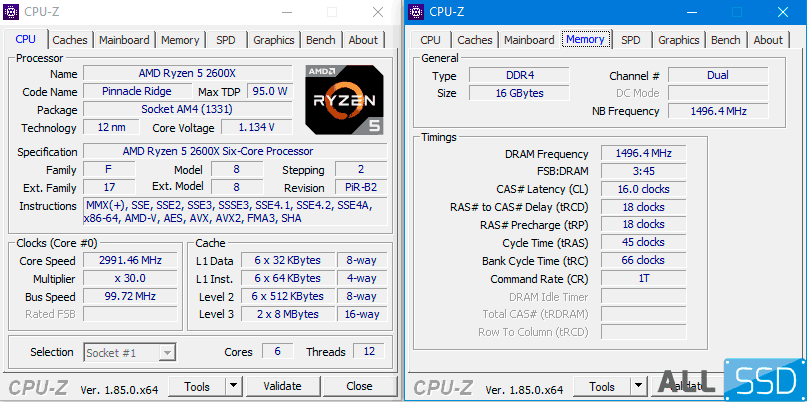Select the SPD tab in the Memory window
The image size is (807, 402).
tap(631, 40)
